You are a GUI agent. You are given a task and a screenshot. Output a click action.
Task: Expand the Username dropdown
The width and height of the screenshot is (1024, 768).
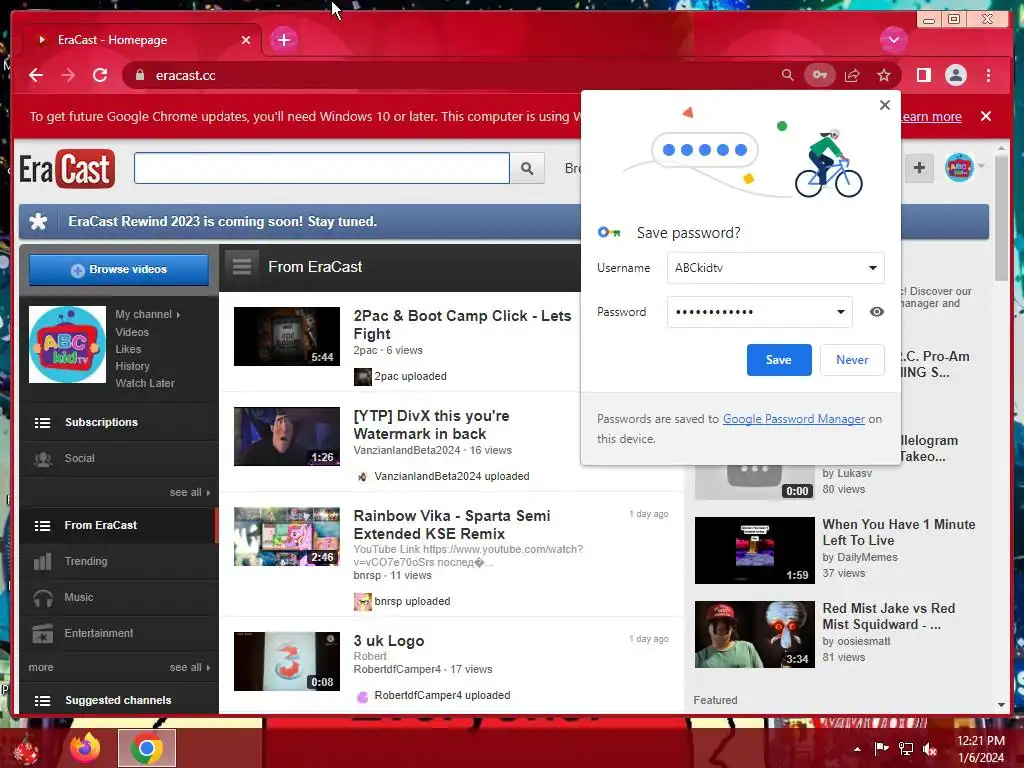pos(872,268)
